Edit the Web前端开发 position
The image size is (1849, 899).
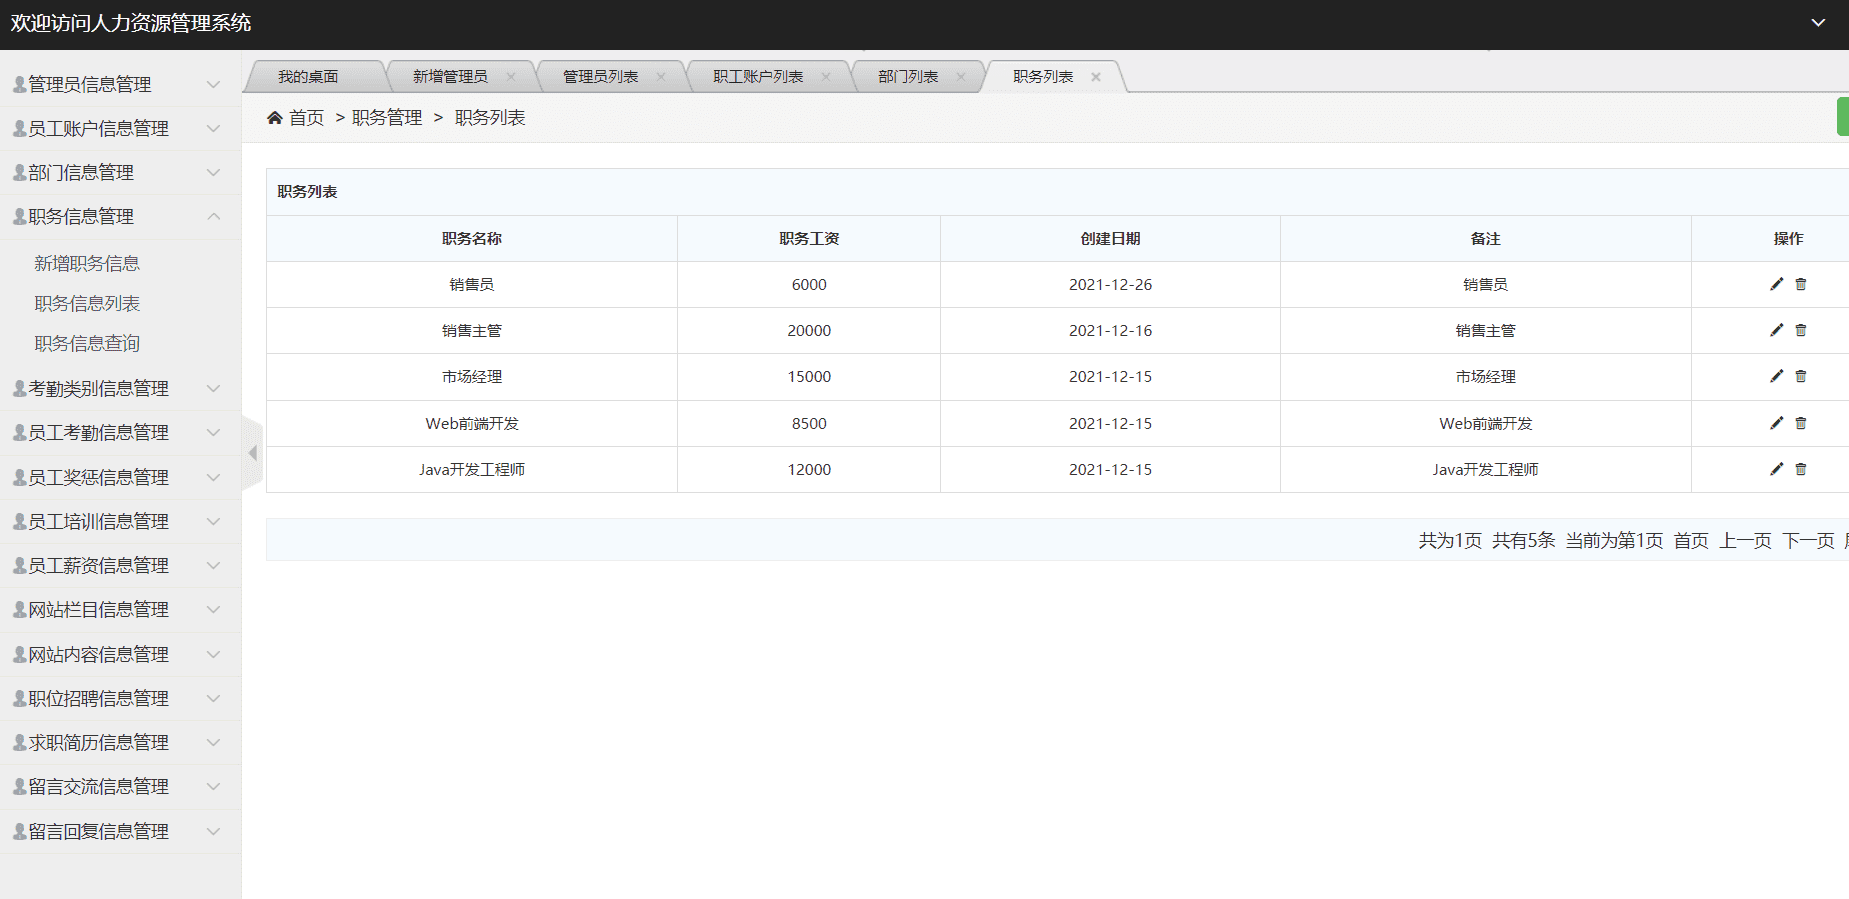1776,423
